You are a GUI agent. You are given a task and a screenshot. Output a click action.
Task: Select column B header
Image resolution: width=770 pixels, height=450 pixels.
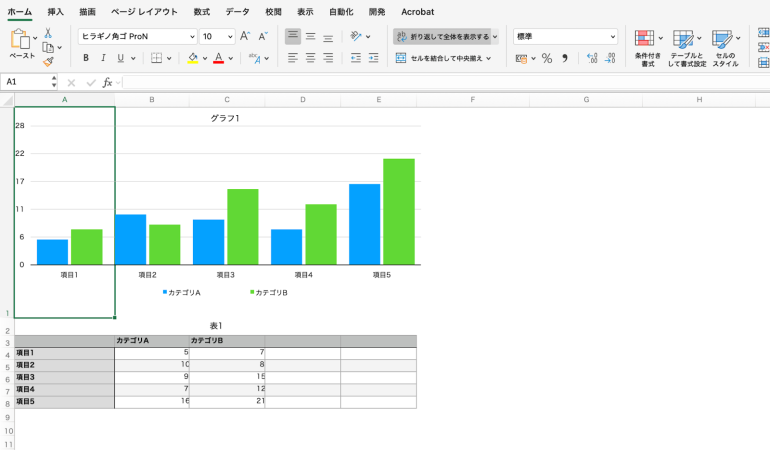tap(152, 100)
